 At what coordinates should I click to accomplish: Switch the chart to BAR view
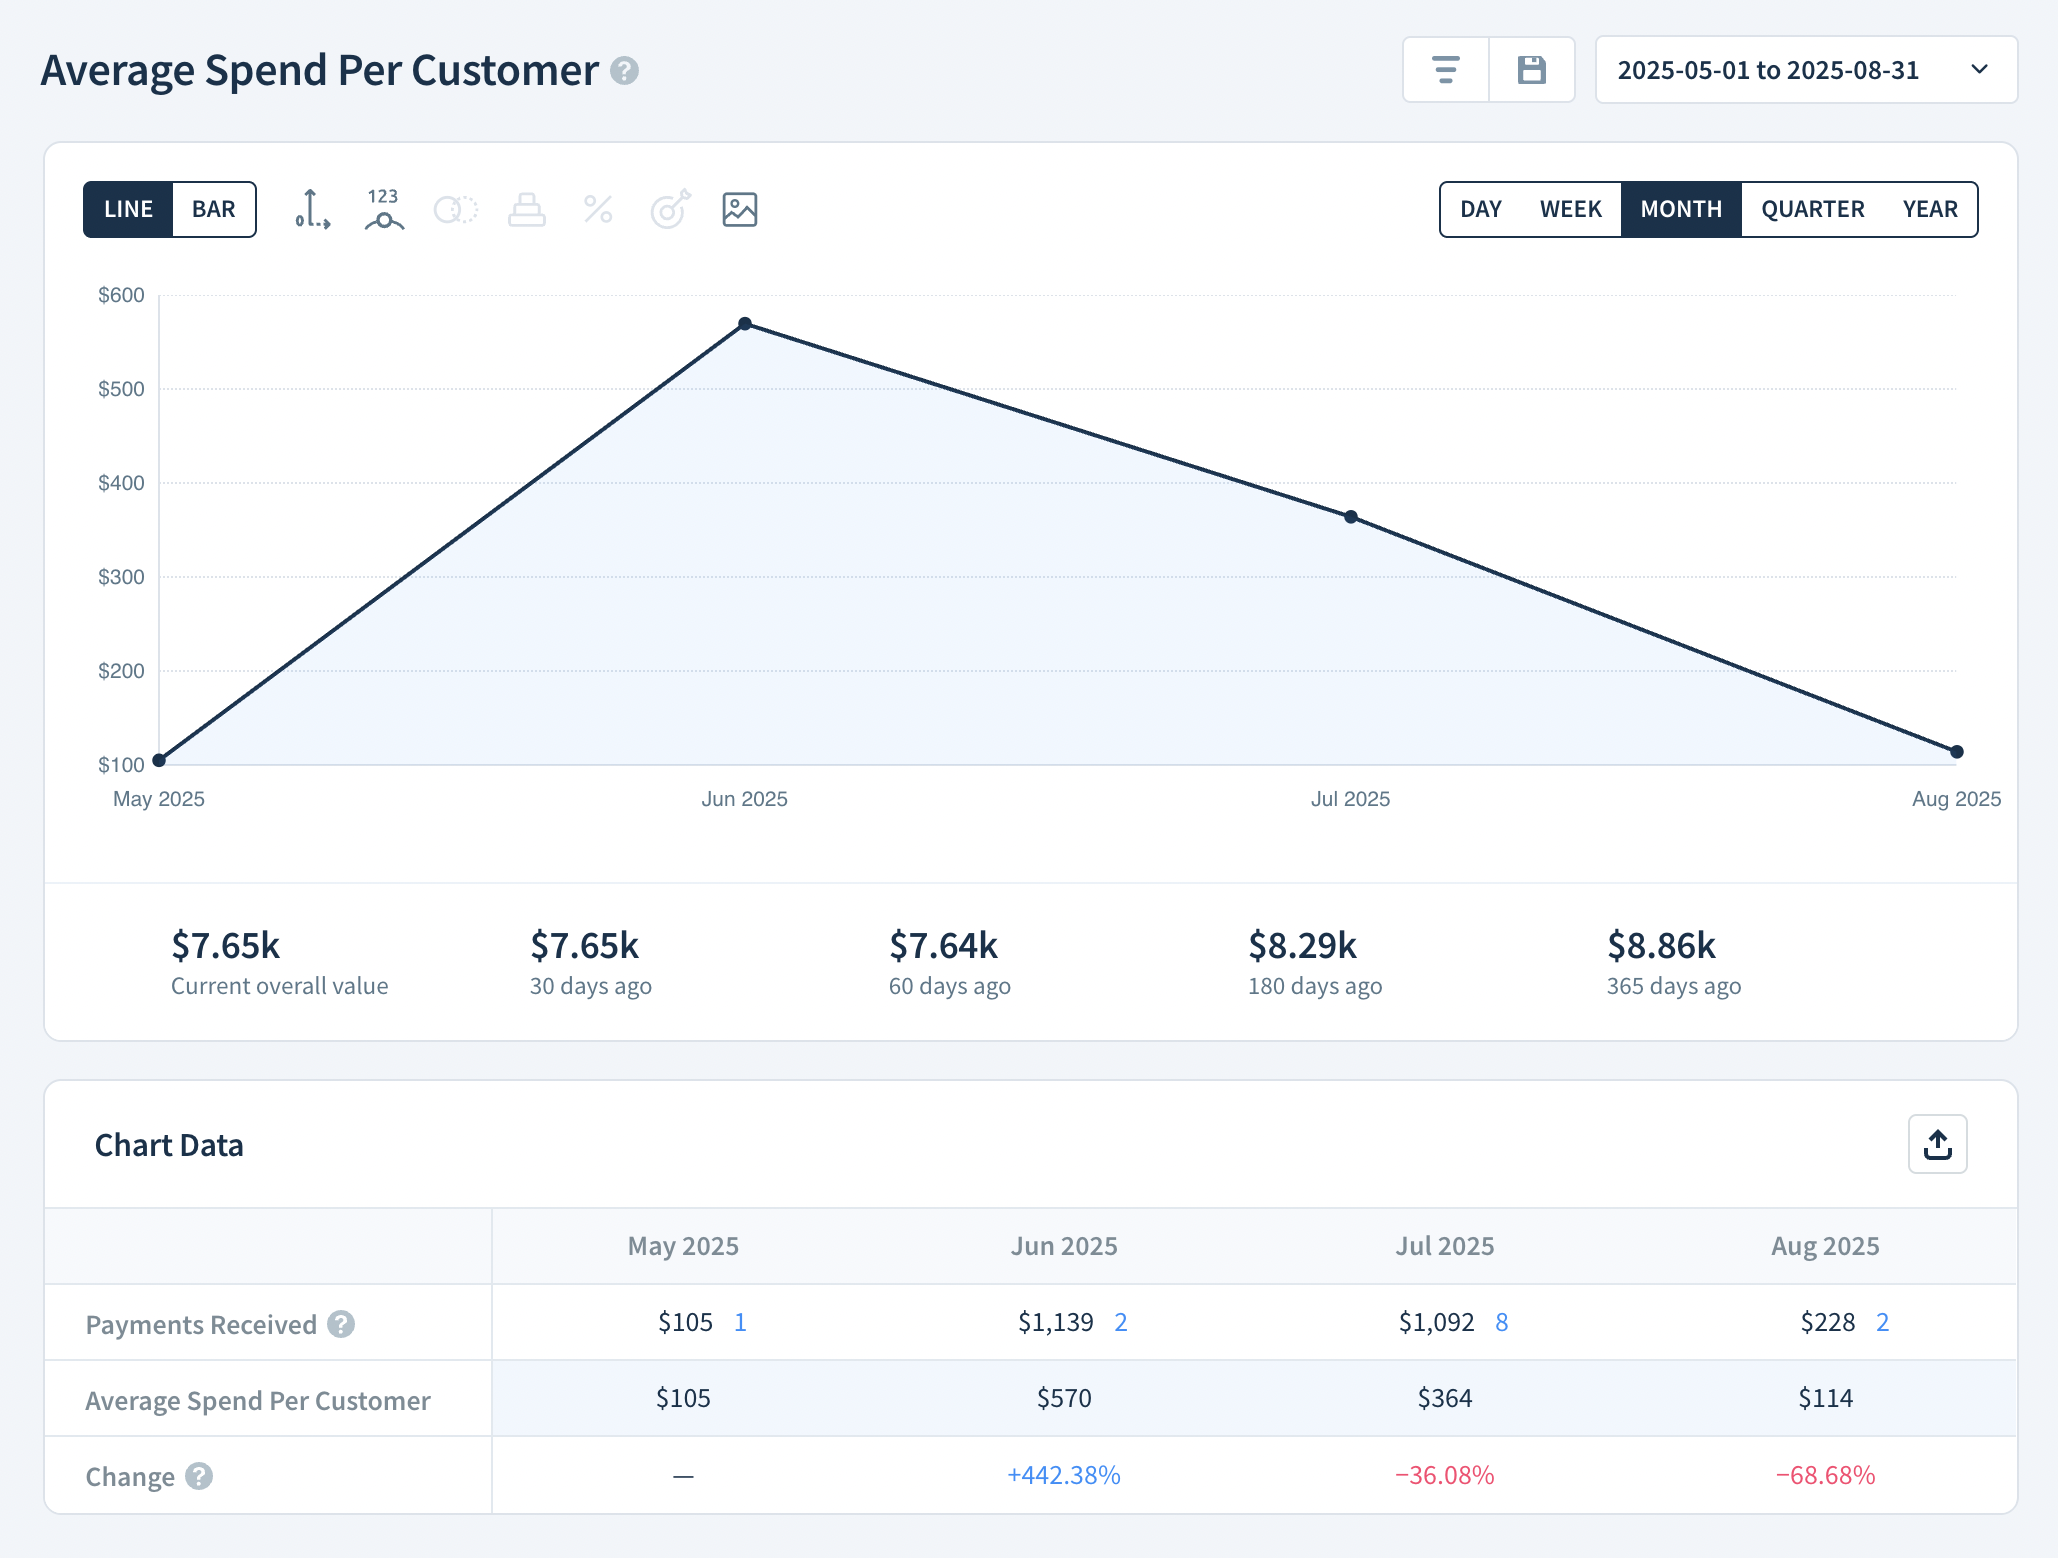(212, 209)
